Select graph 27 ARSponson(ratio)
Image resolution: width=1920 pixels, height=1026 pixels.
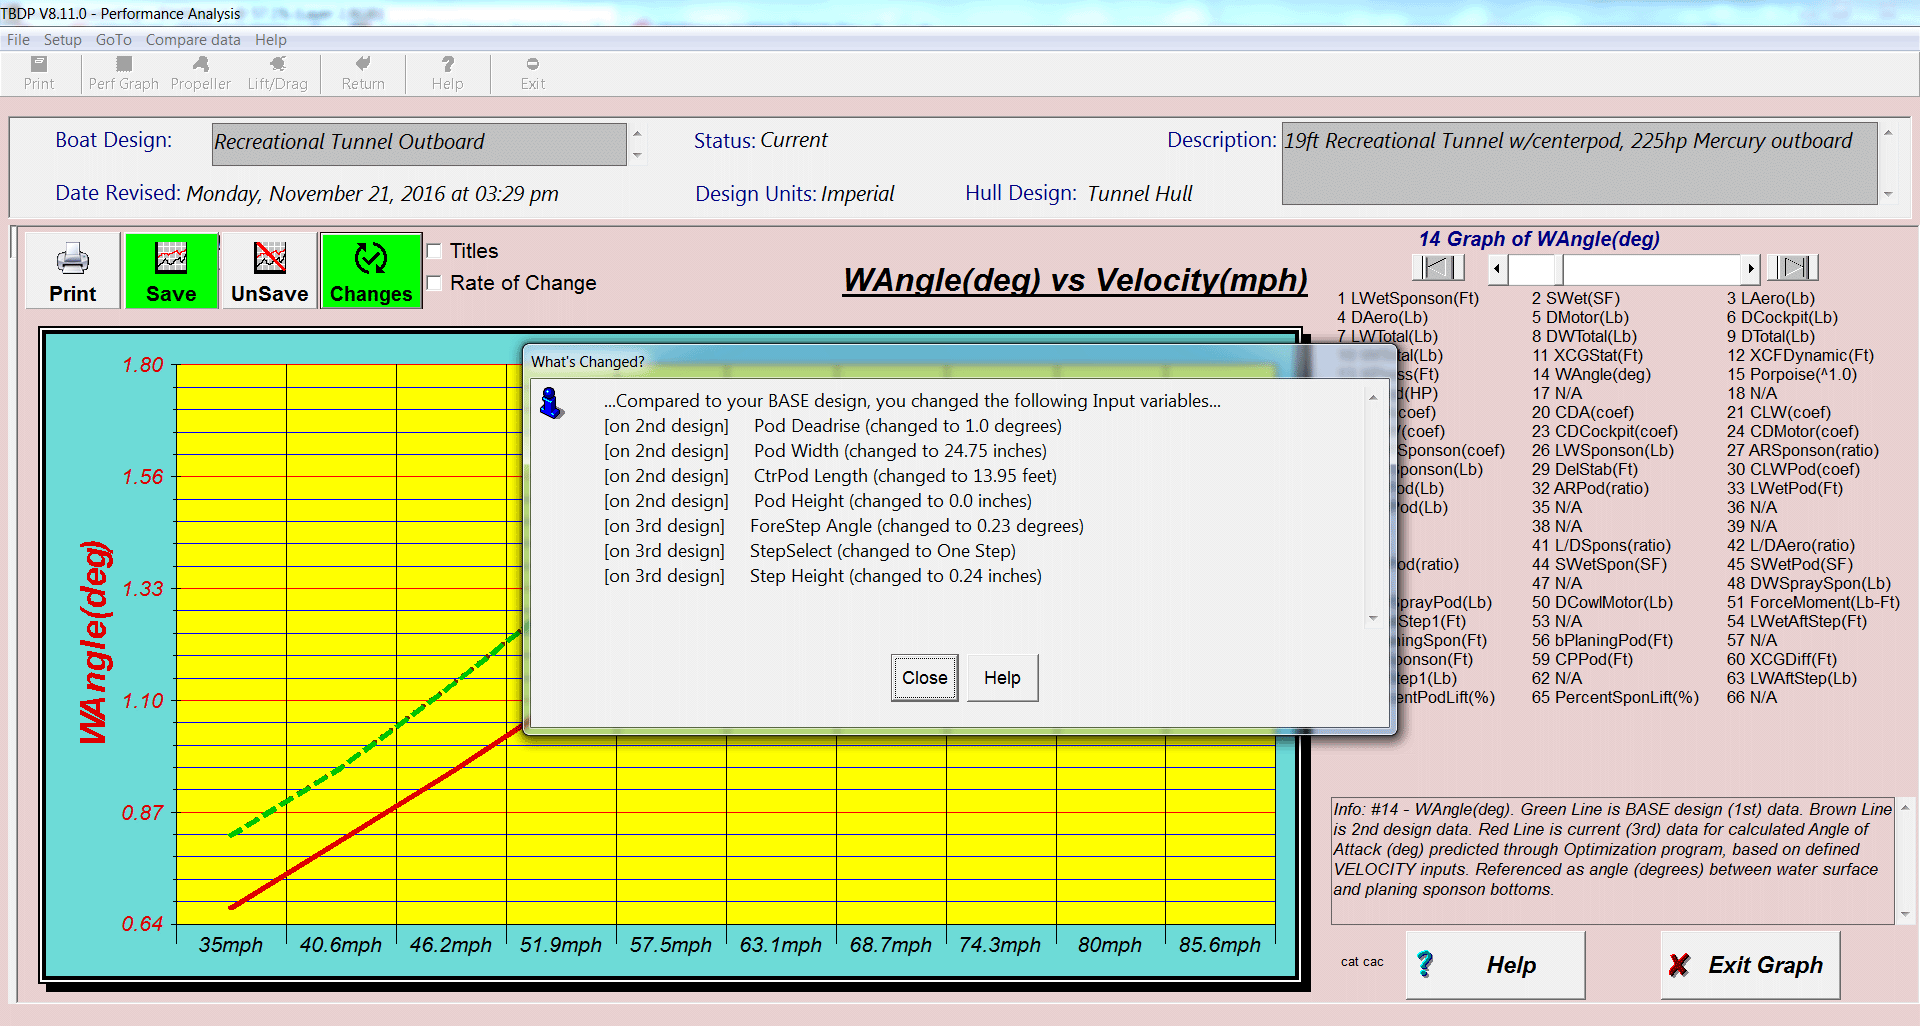1803,450
